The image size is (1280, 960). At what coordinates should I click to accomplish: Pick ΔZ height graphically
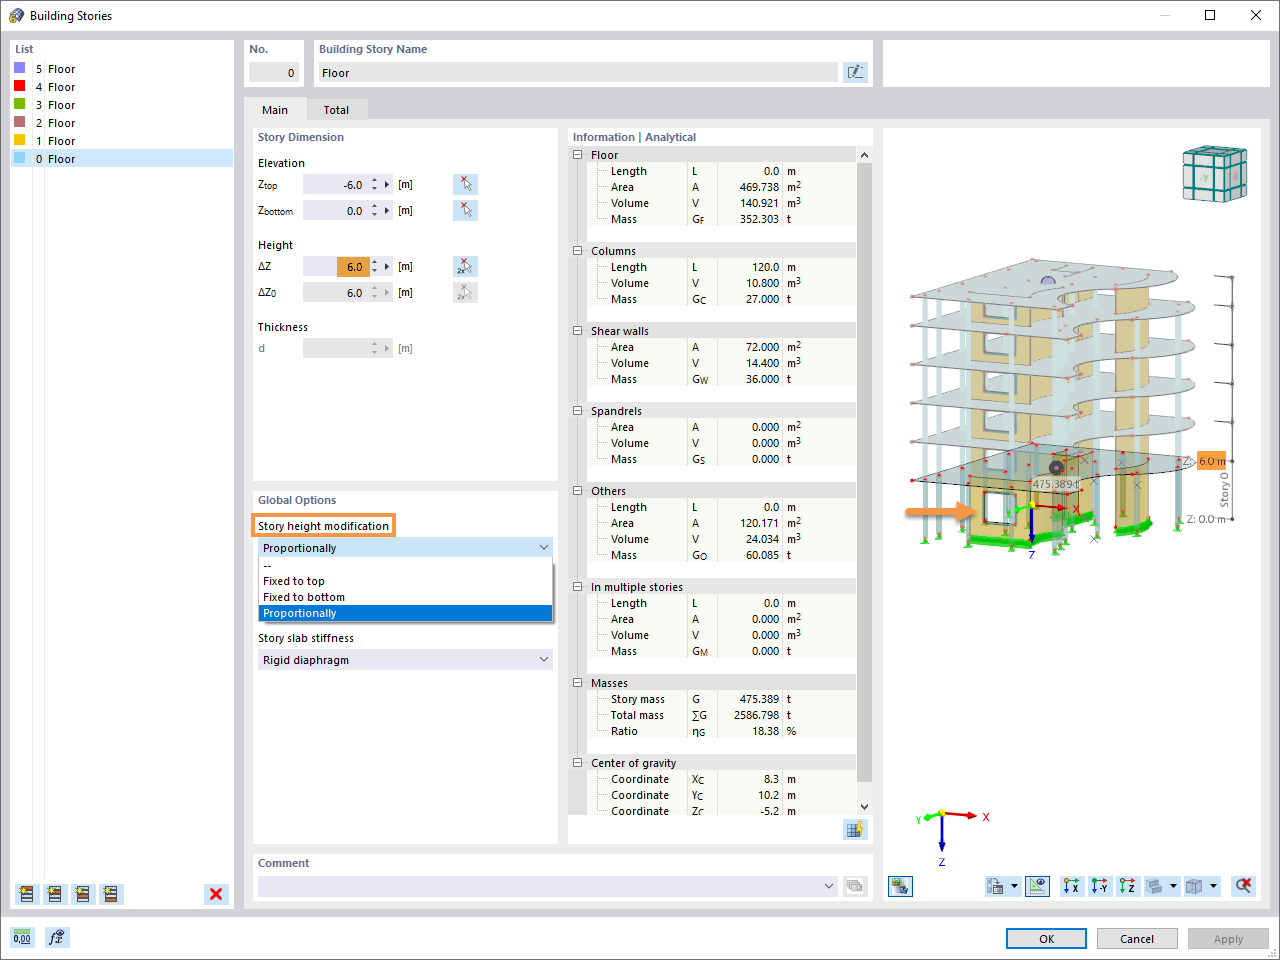tap(465, 266)
